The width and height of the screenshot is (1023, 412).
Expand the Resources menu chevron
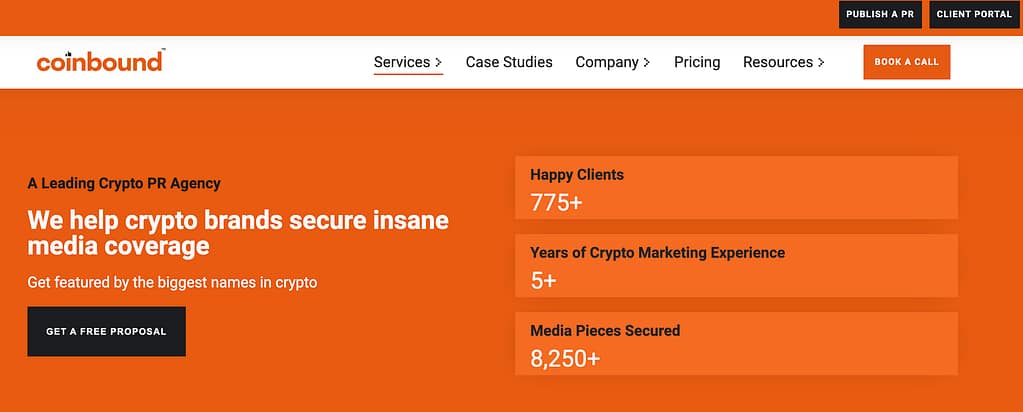pyautogui.click(x=821, y=63)
